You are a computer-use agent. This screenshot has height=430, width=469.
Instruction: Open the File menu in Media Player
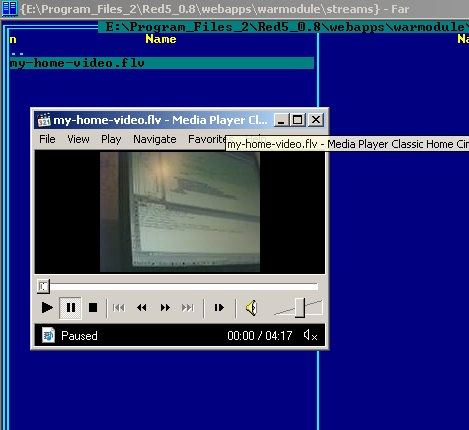click(x=47, y=139)
